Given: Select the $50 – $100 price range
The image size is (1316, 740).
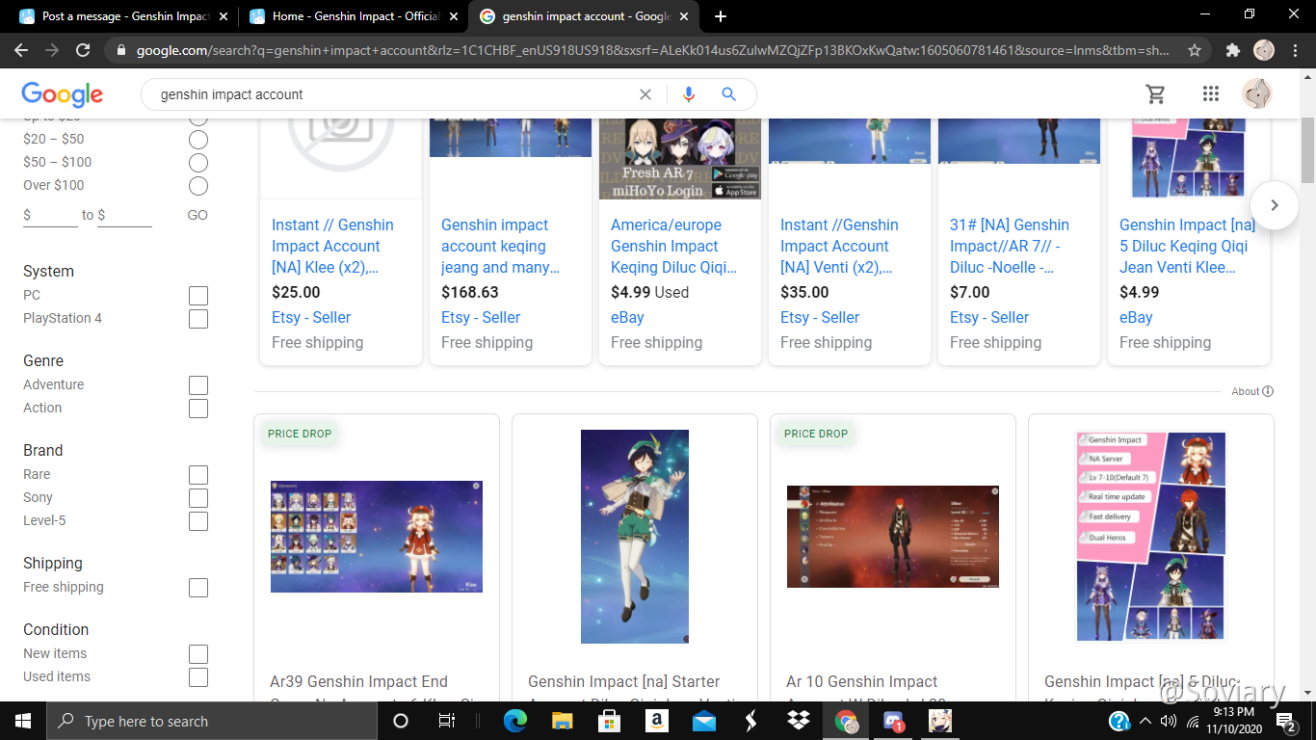Looking at the screenshot, I should tap(198, 163).
